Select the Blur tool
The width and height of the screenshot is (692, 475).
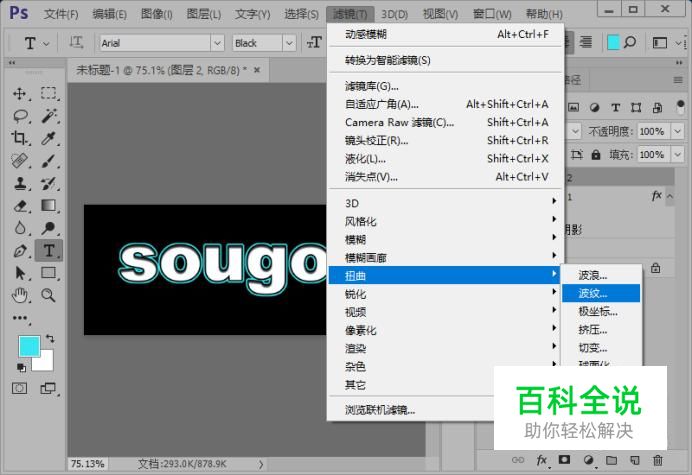click(x=20, y=227)
